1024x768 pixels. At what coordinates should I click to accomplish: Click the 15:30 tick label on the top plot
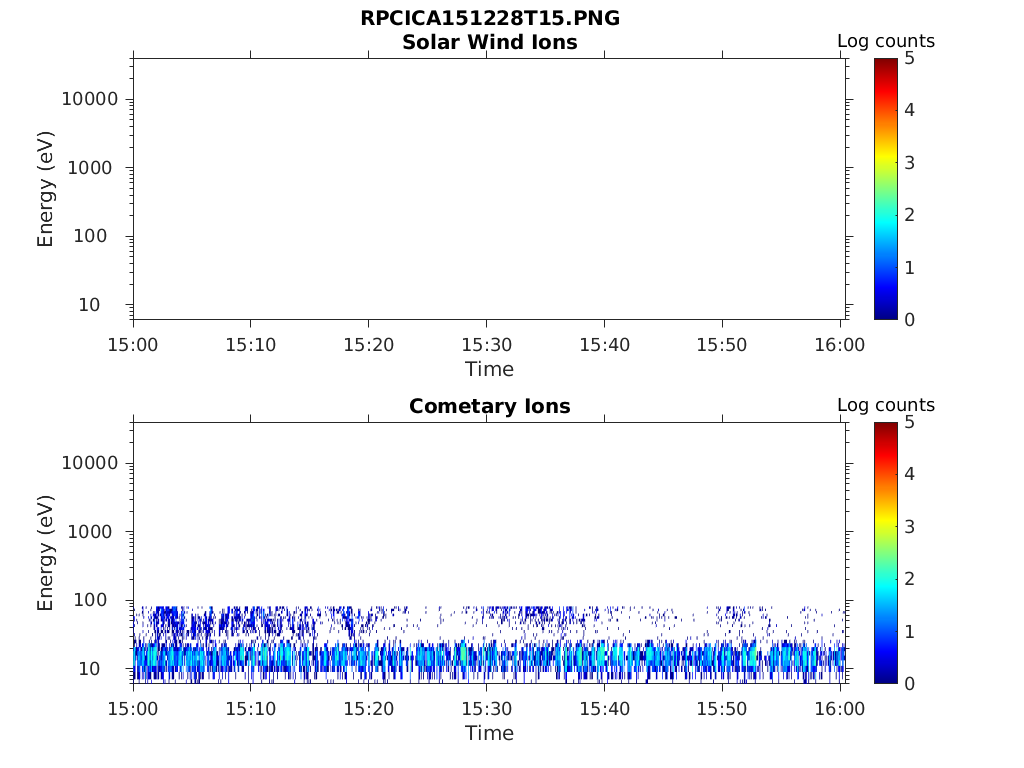point(487,345)
